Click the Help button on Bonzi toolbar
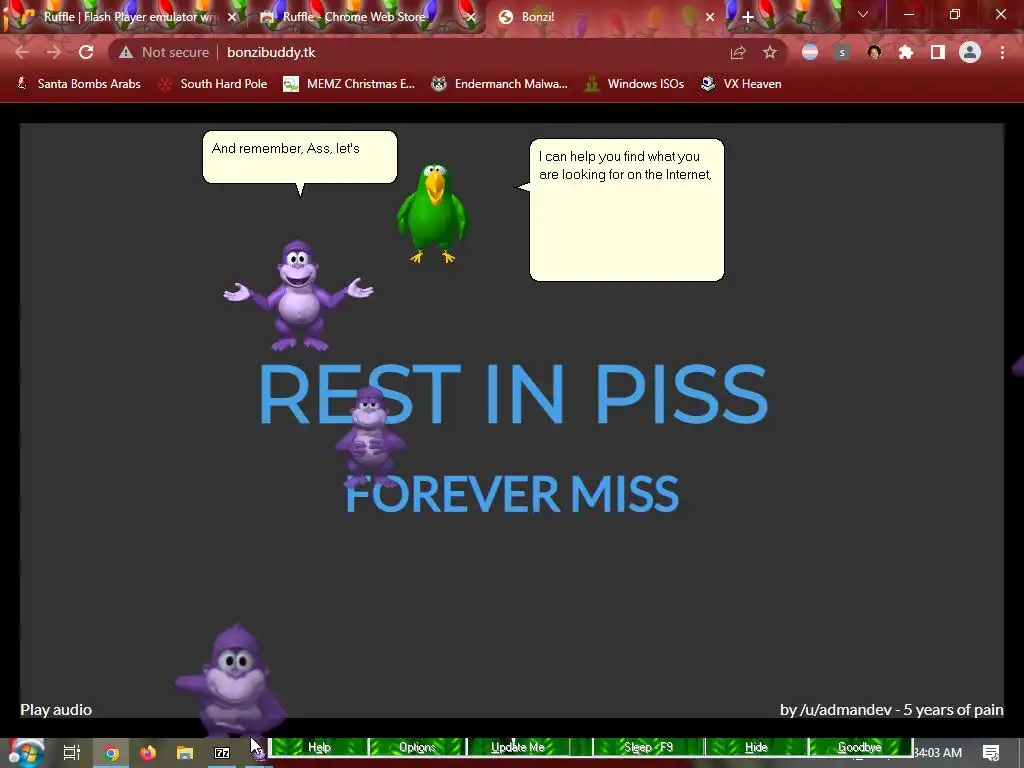 319,747
